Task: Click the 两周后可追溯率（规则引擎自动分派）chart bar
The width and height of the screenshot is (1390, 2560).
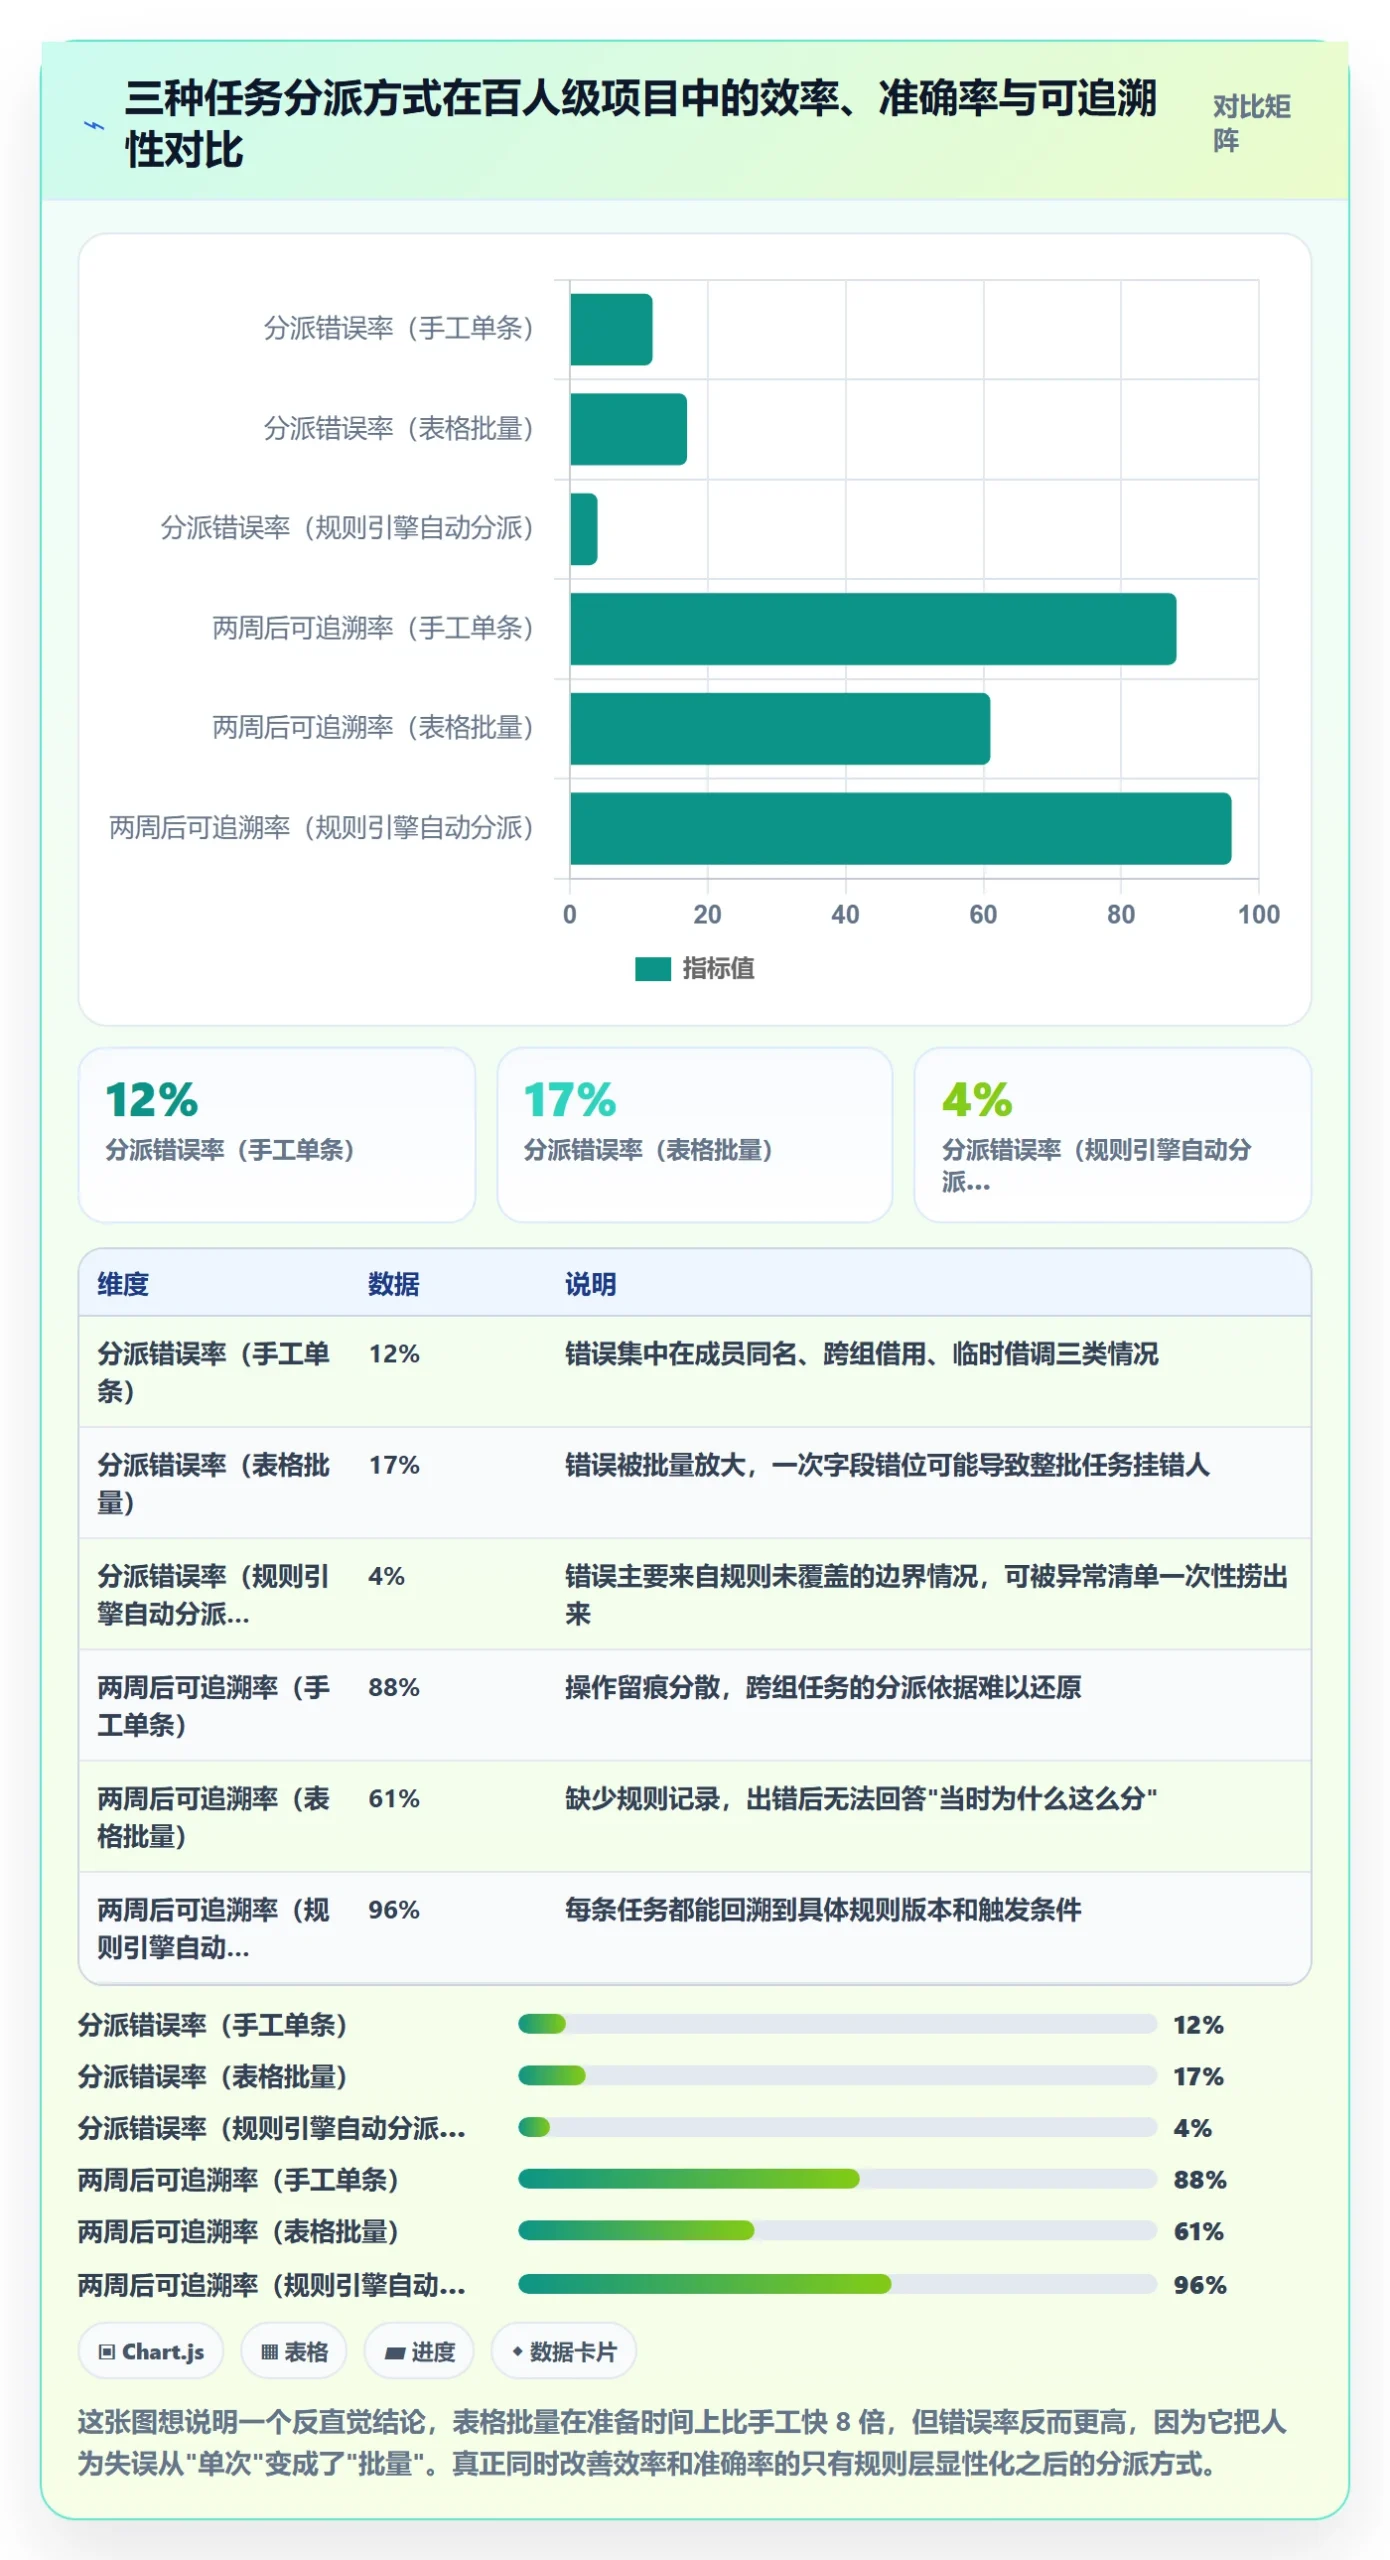Action: [901, 829]
